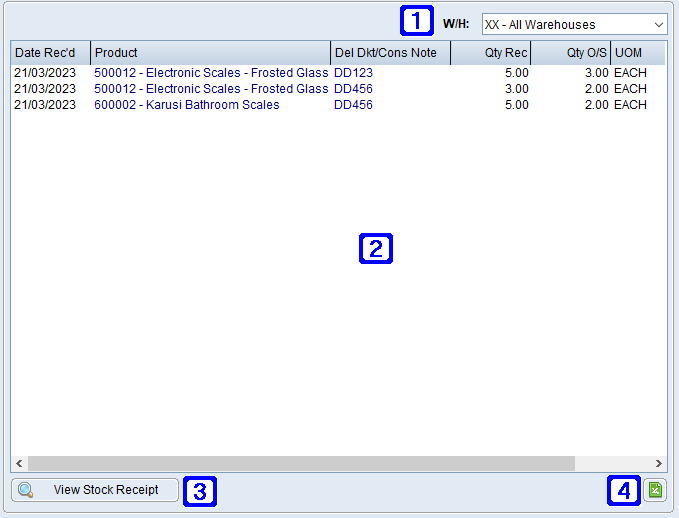
Task: Click the View Stock Receipt button
Action: coord(95,490)
